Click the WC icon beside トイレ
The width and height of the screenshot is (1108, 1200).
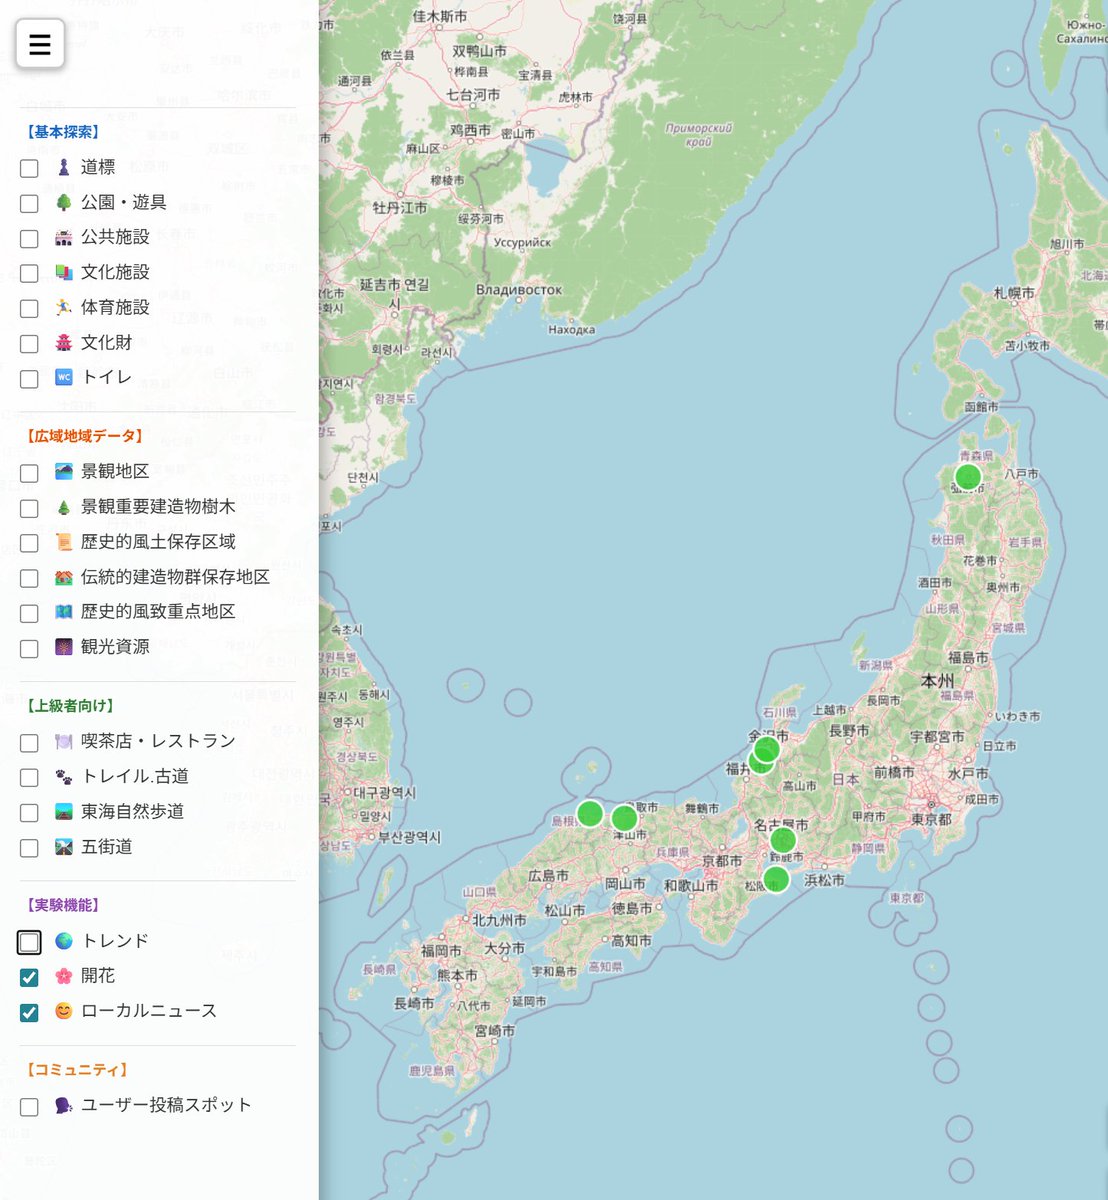click(64, 377)
